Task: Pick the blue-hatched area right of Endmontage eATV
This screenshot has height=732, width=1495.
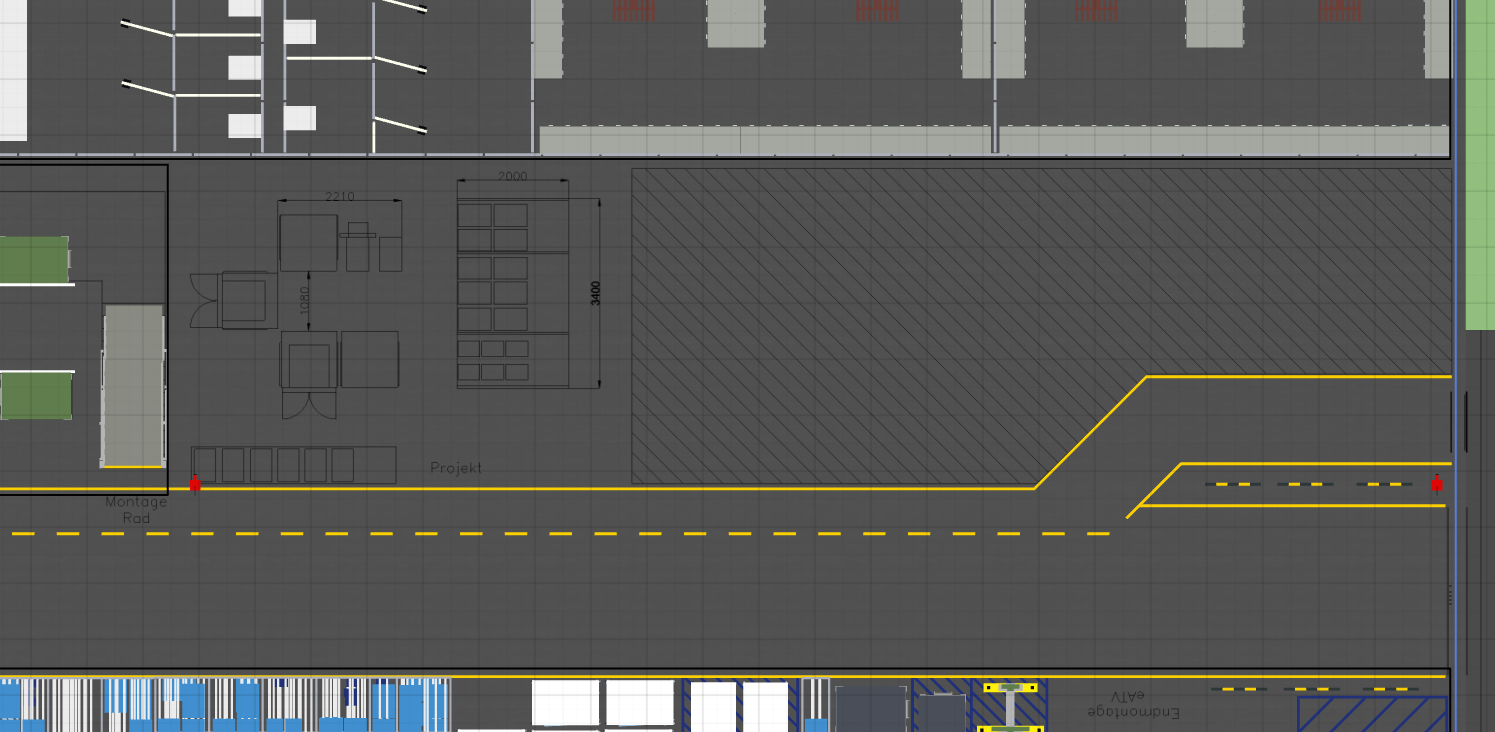Action: click(x=1372, y=714)
